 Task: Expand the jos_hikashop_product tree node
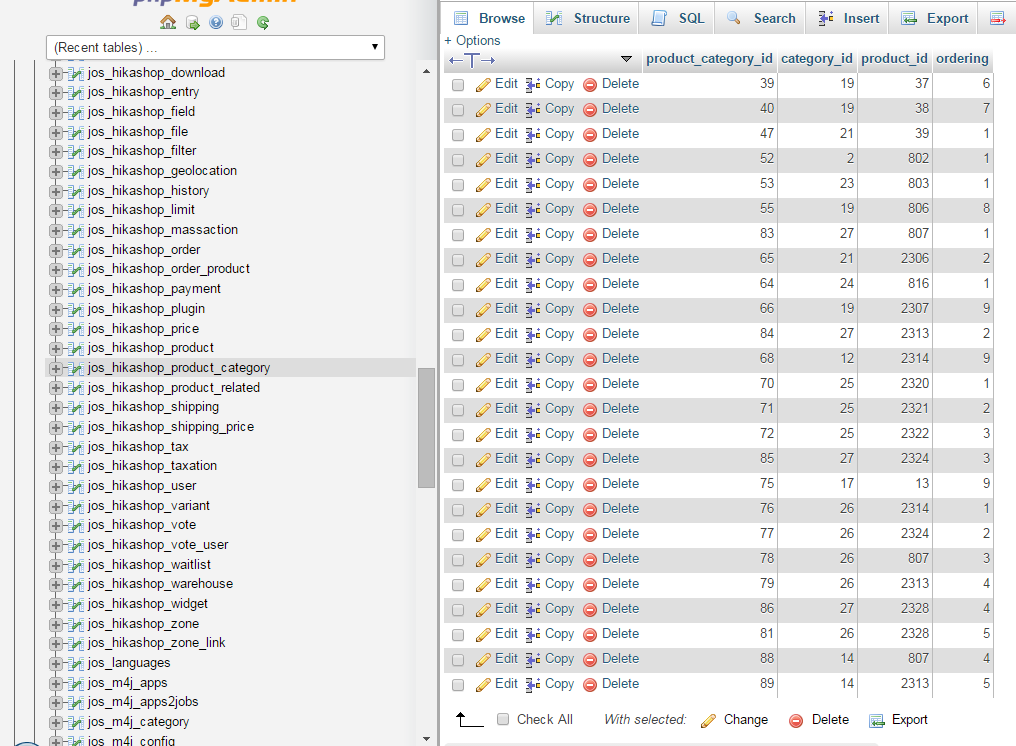pyautogui.click(x=55, y=348)
